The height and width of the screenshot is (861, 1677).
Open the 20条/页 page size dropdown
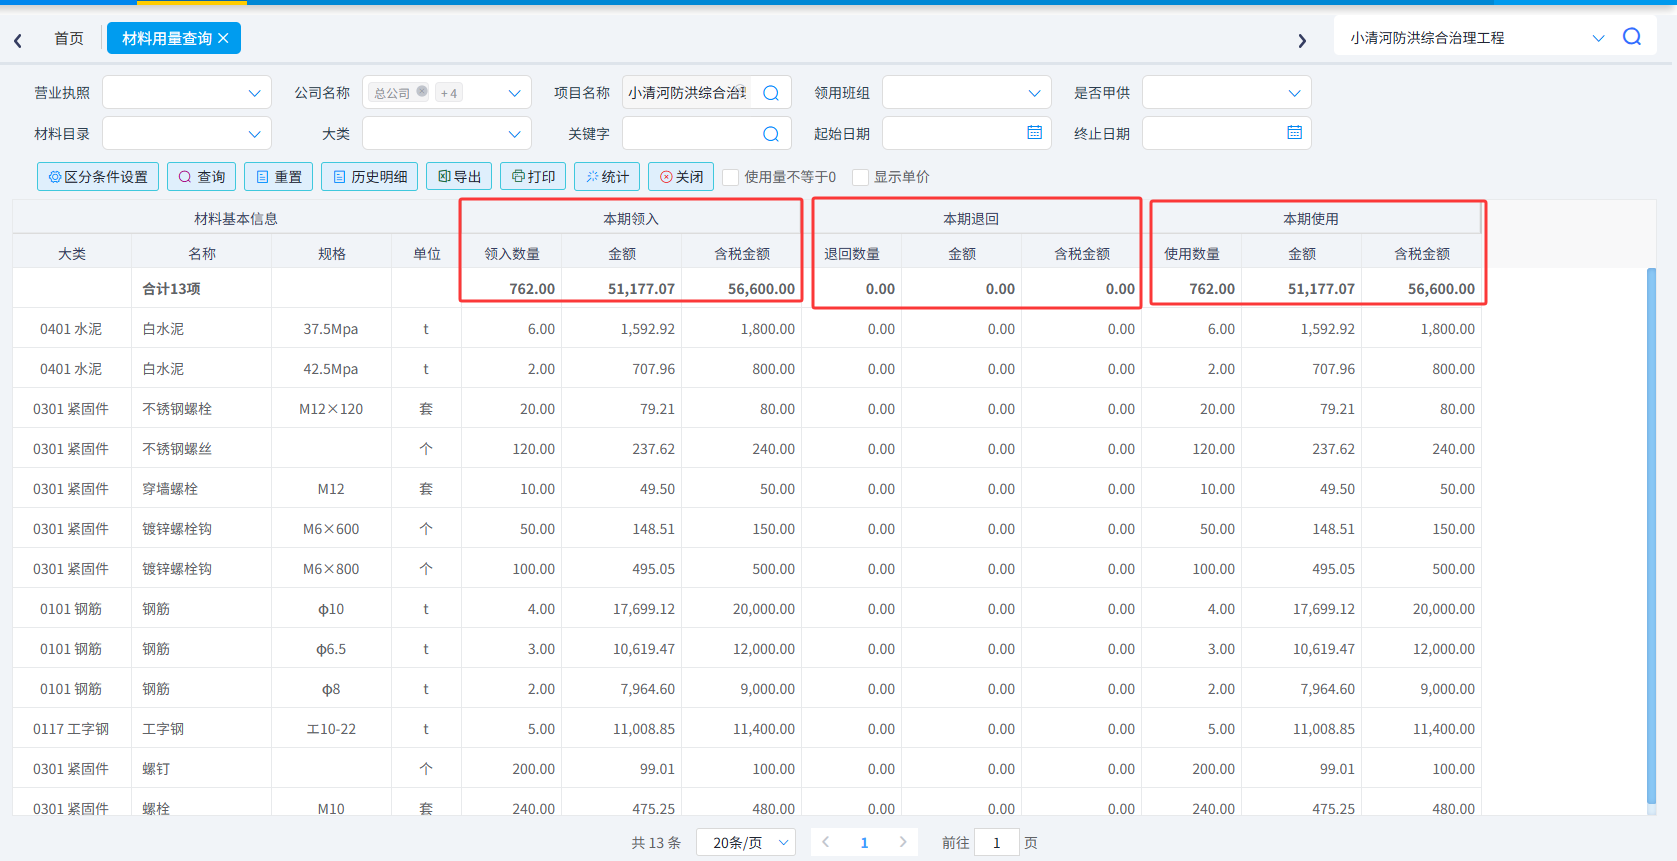(746, 843)
